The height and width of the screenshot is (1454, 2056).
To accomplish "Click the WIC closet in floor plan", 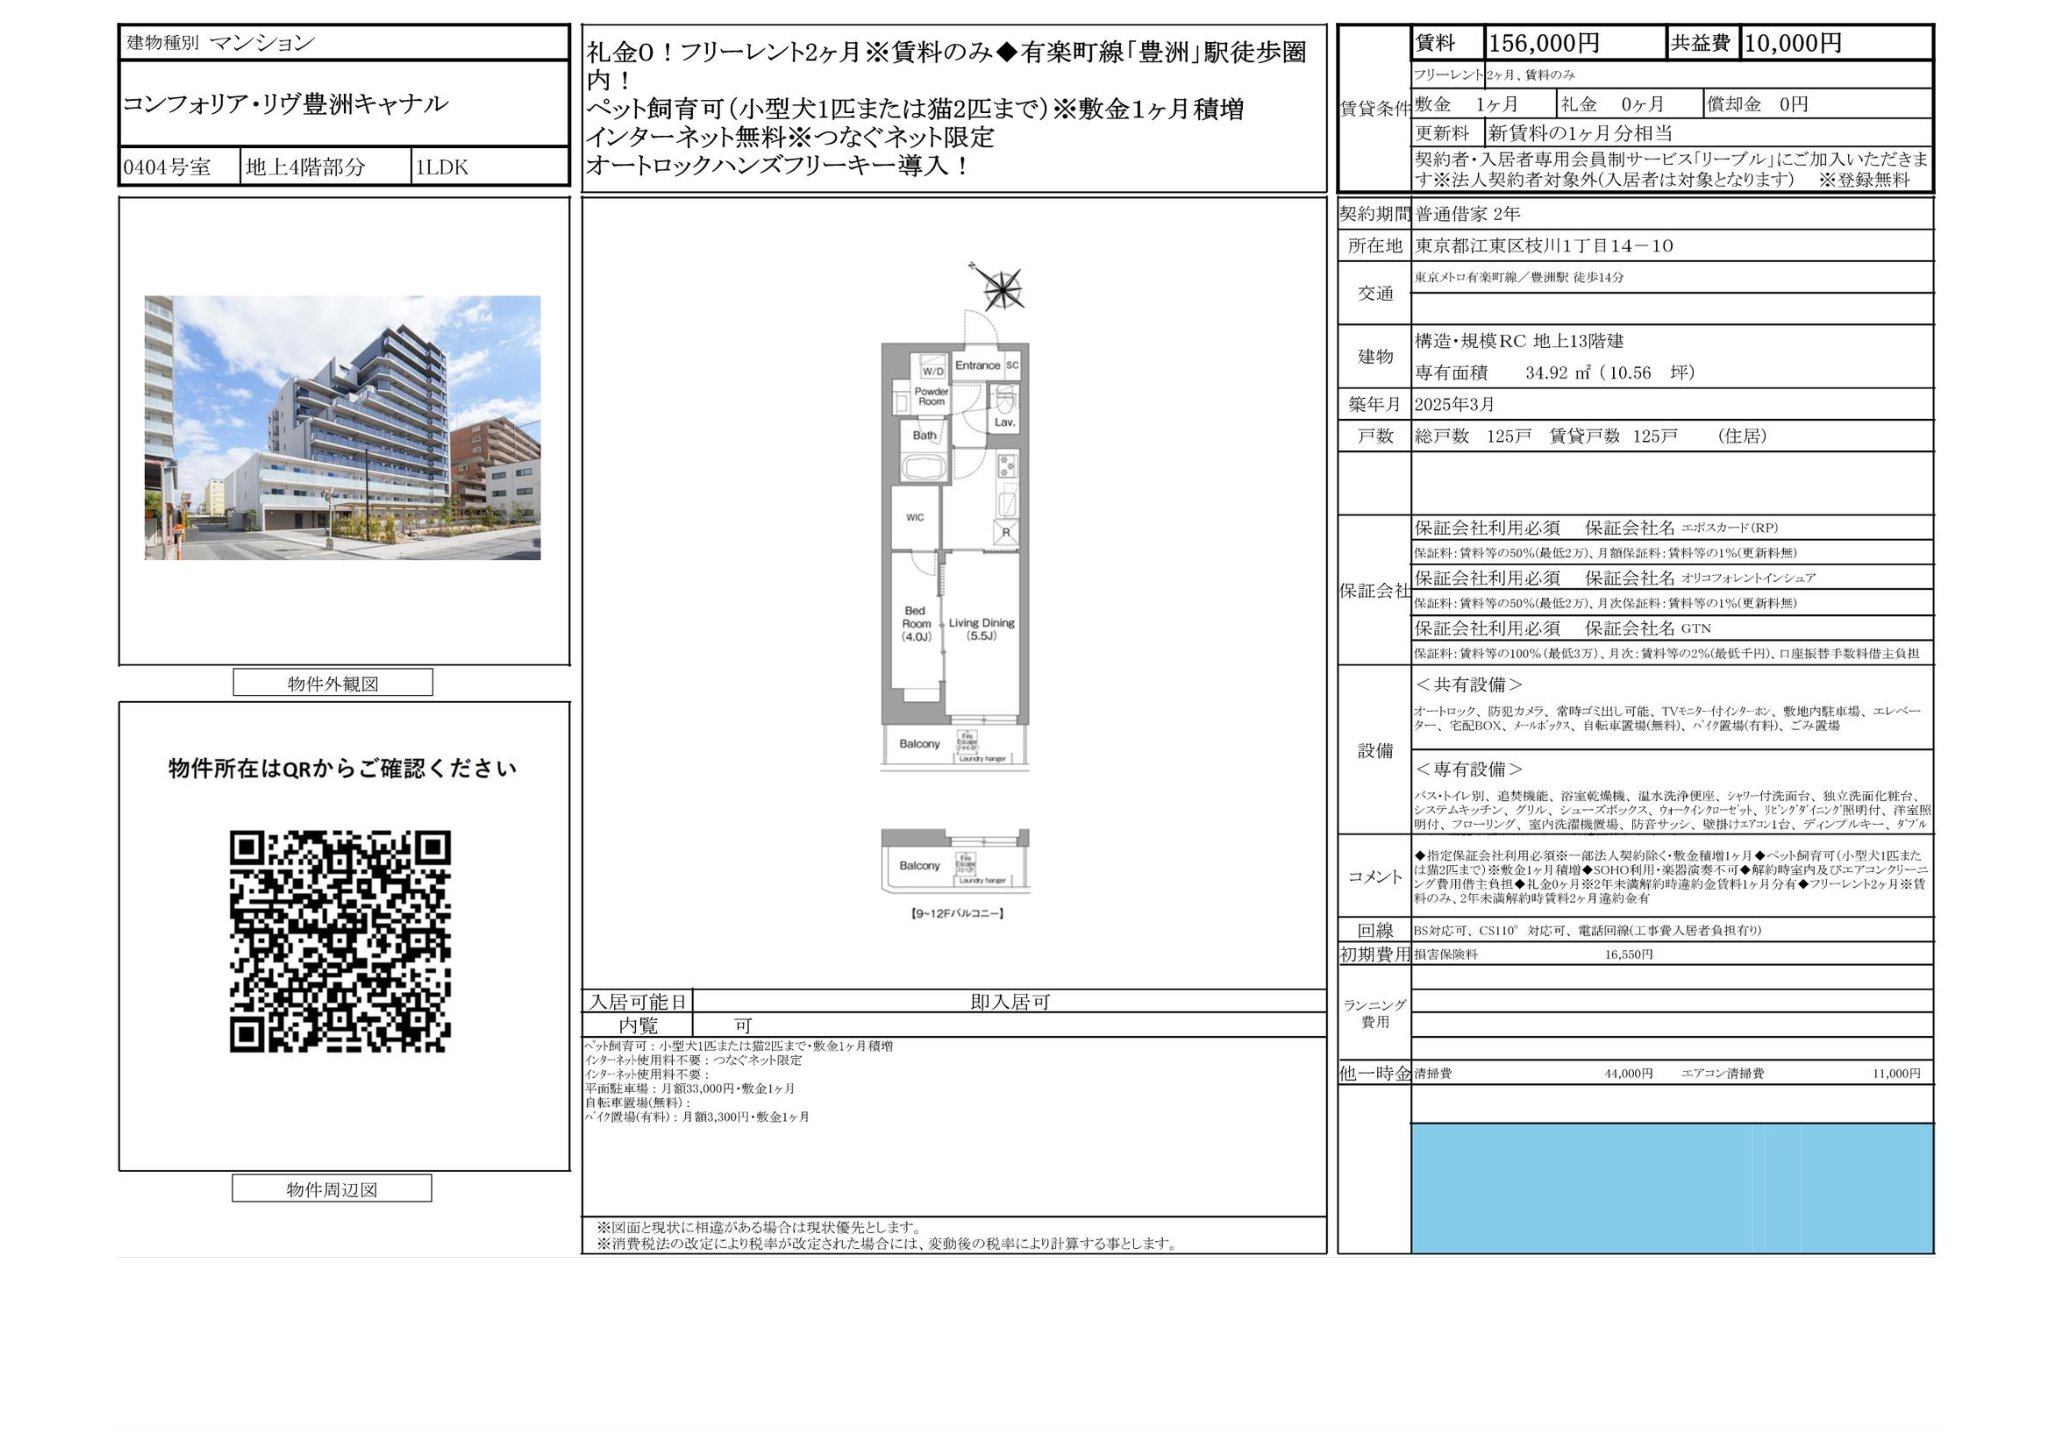I will pos(915,517).
